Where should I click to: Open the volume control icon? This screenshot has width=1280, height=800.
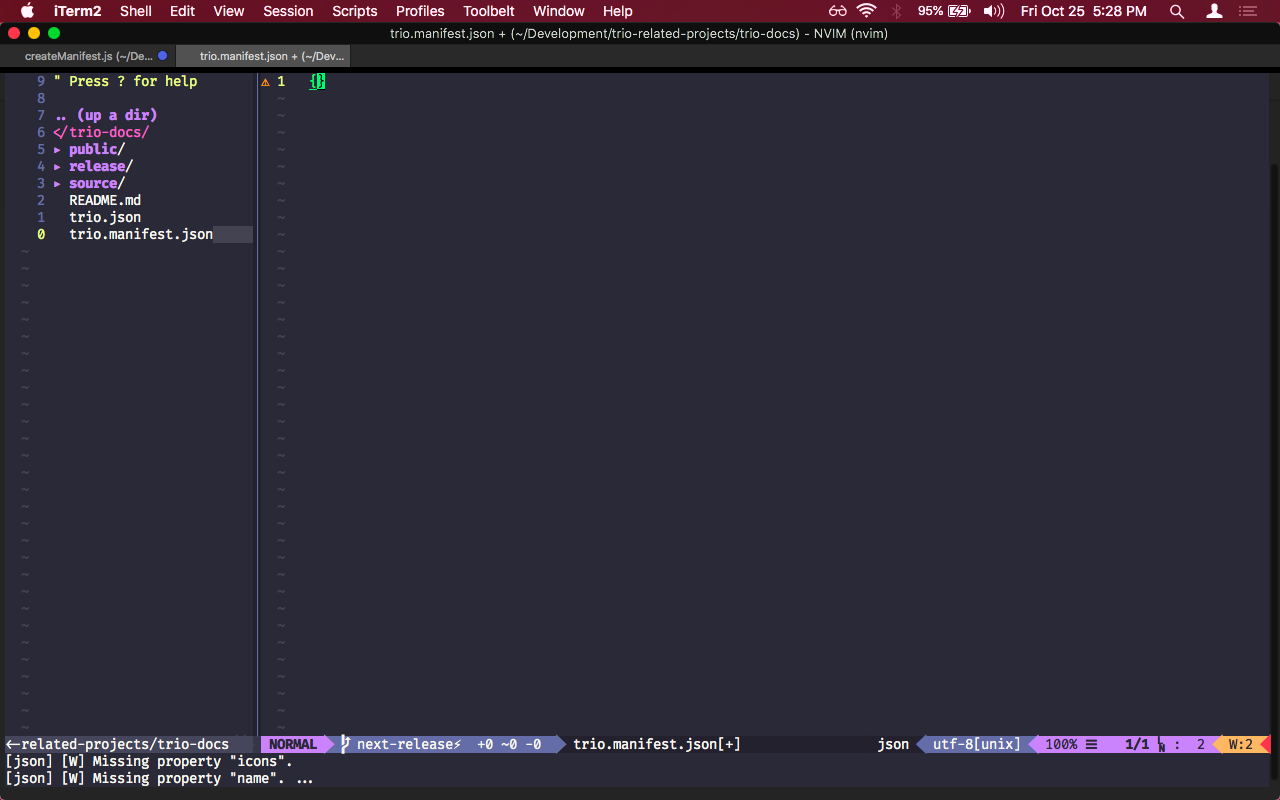(x=994, y=11)
